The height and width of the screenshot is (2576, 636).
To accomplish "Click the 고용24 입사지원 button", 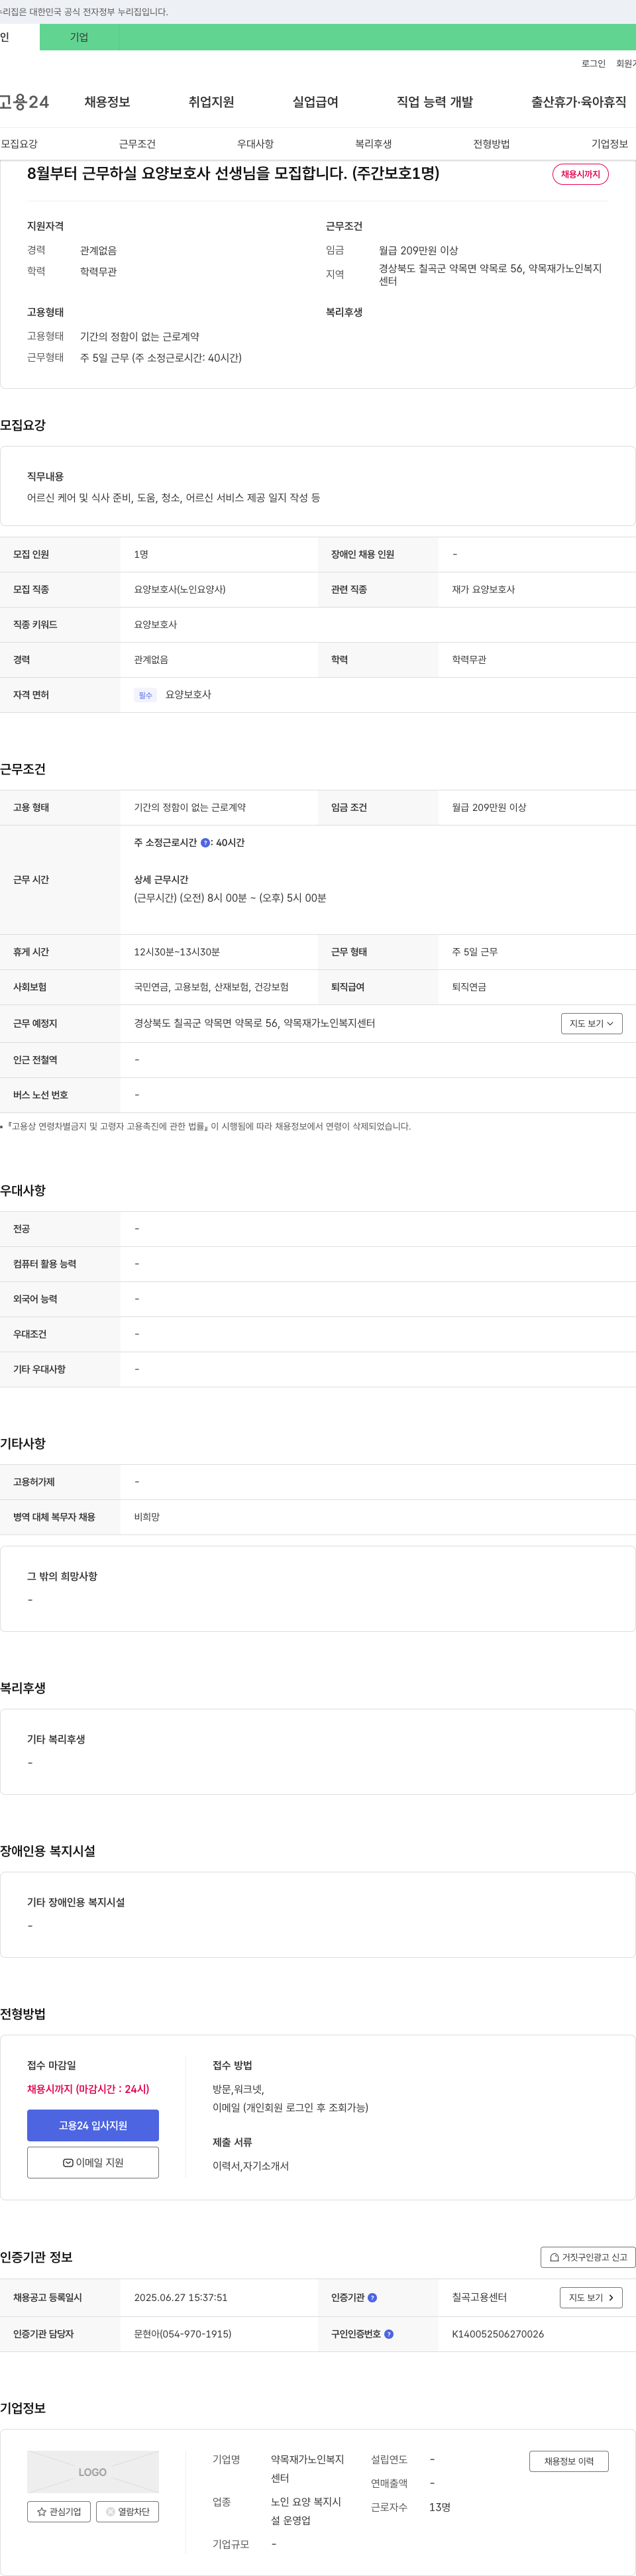I will click(93, 2125).
